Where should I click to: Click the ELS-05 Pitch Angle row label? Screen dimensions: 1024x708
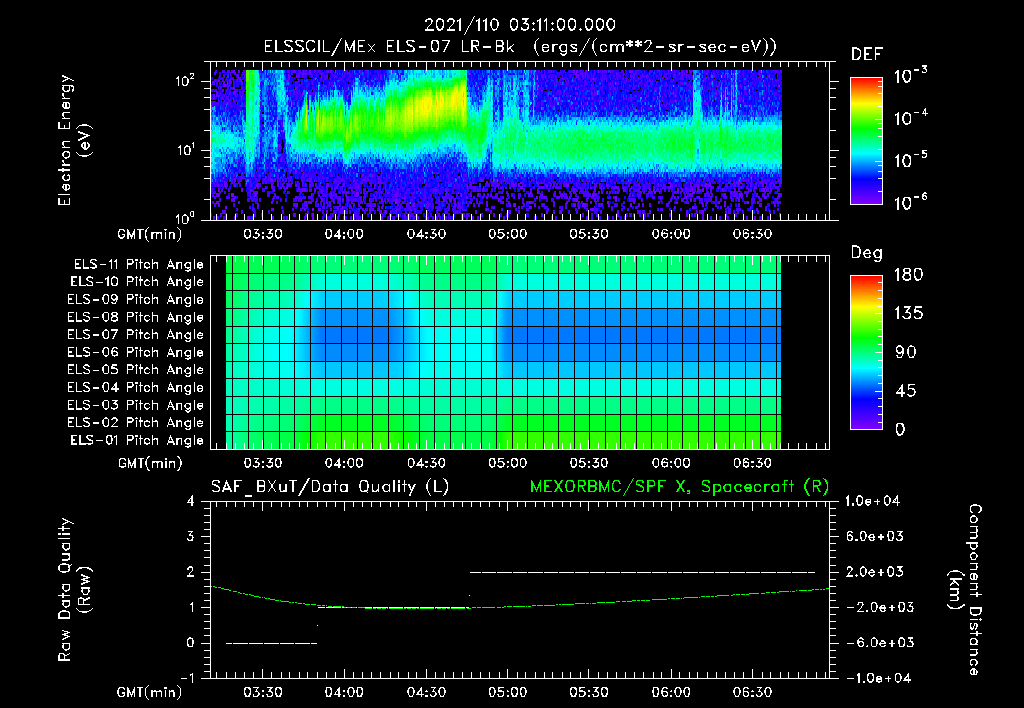136,370
